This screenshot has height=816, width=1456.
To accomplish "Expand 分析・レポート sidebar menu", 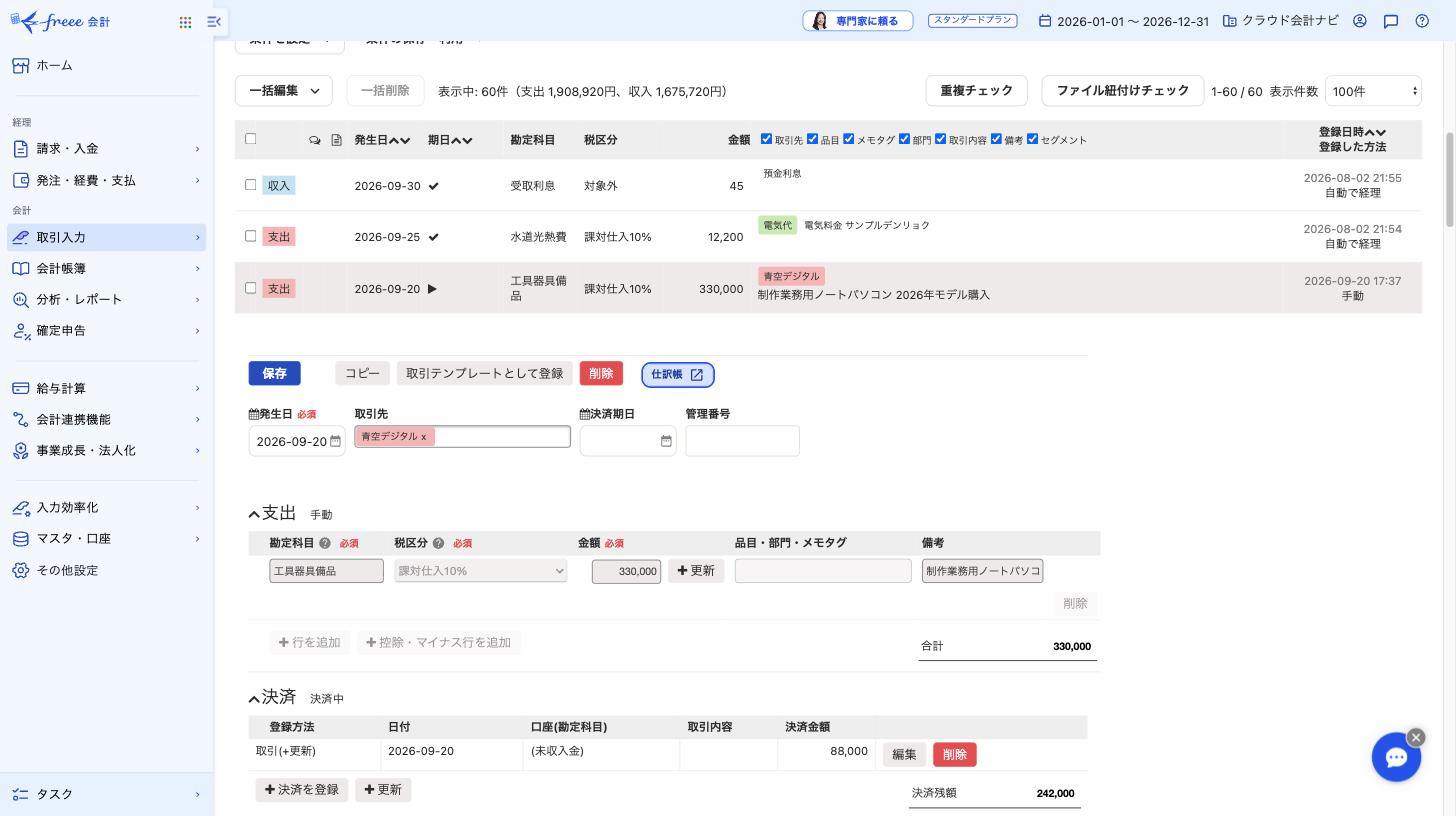I will pyautogui.click(x=107, y=300).
